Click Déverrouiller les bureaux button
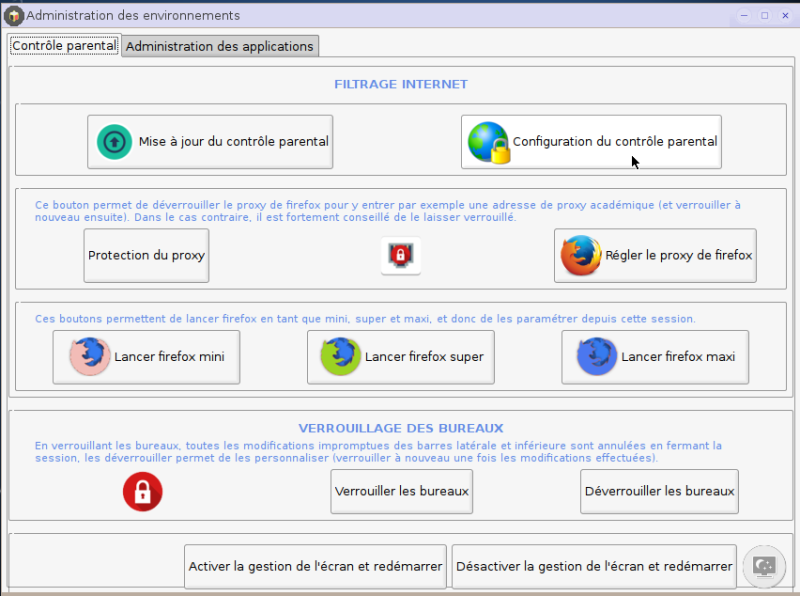This screenshot has height=596, width=800. (659, 491)
